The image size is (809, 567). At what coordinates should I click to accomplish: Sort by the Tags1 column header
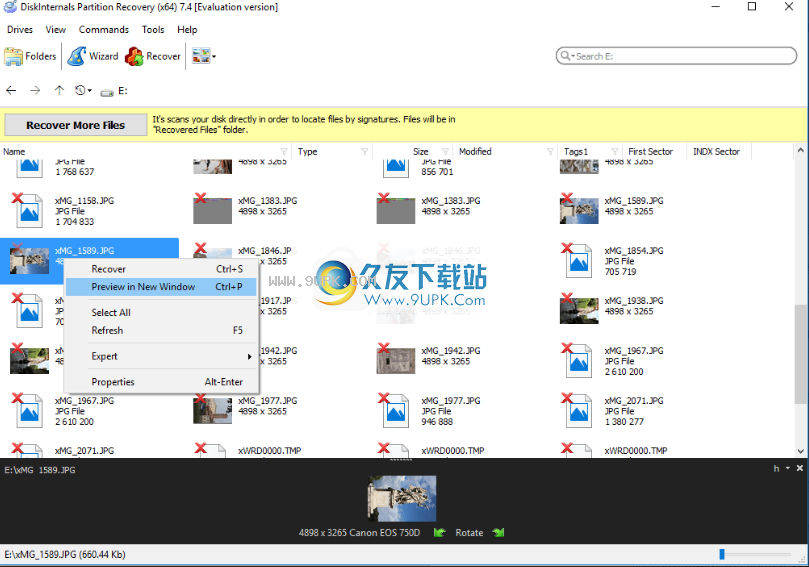pos(576,152)
